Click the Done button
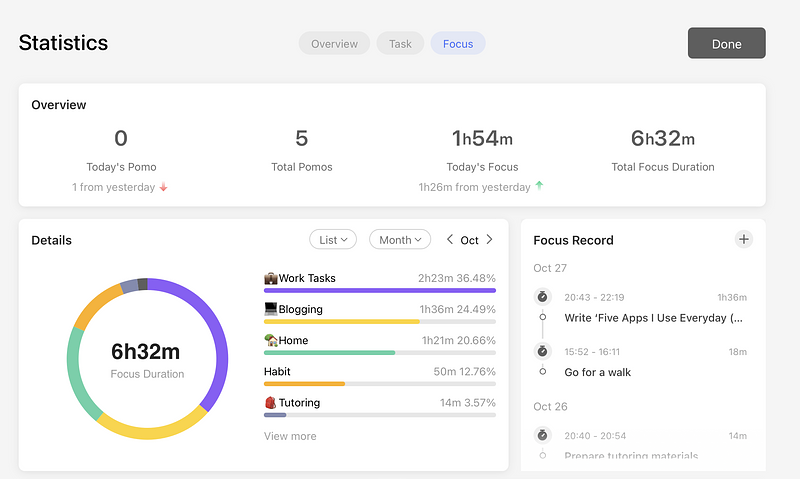This screenshot has height=479, width=800. 727,43
